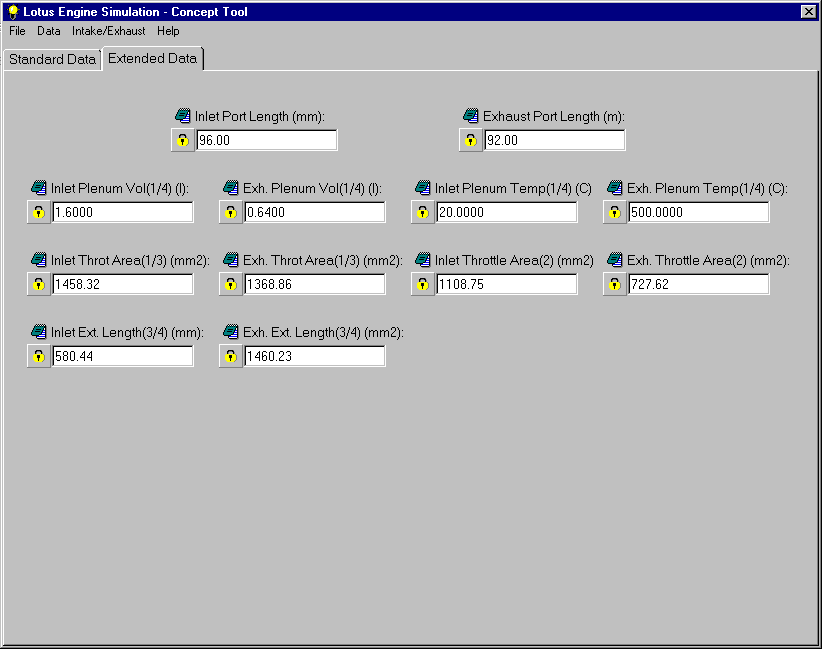Open the File menu
822x649 pixels.
[17, 31]
